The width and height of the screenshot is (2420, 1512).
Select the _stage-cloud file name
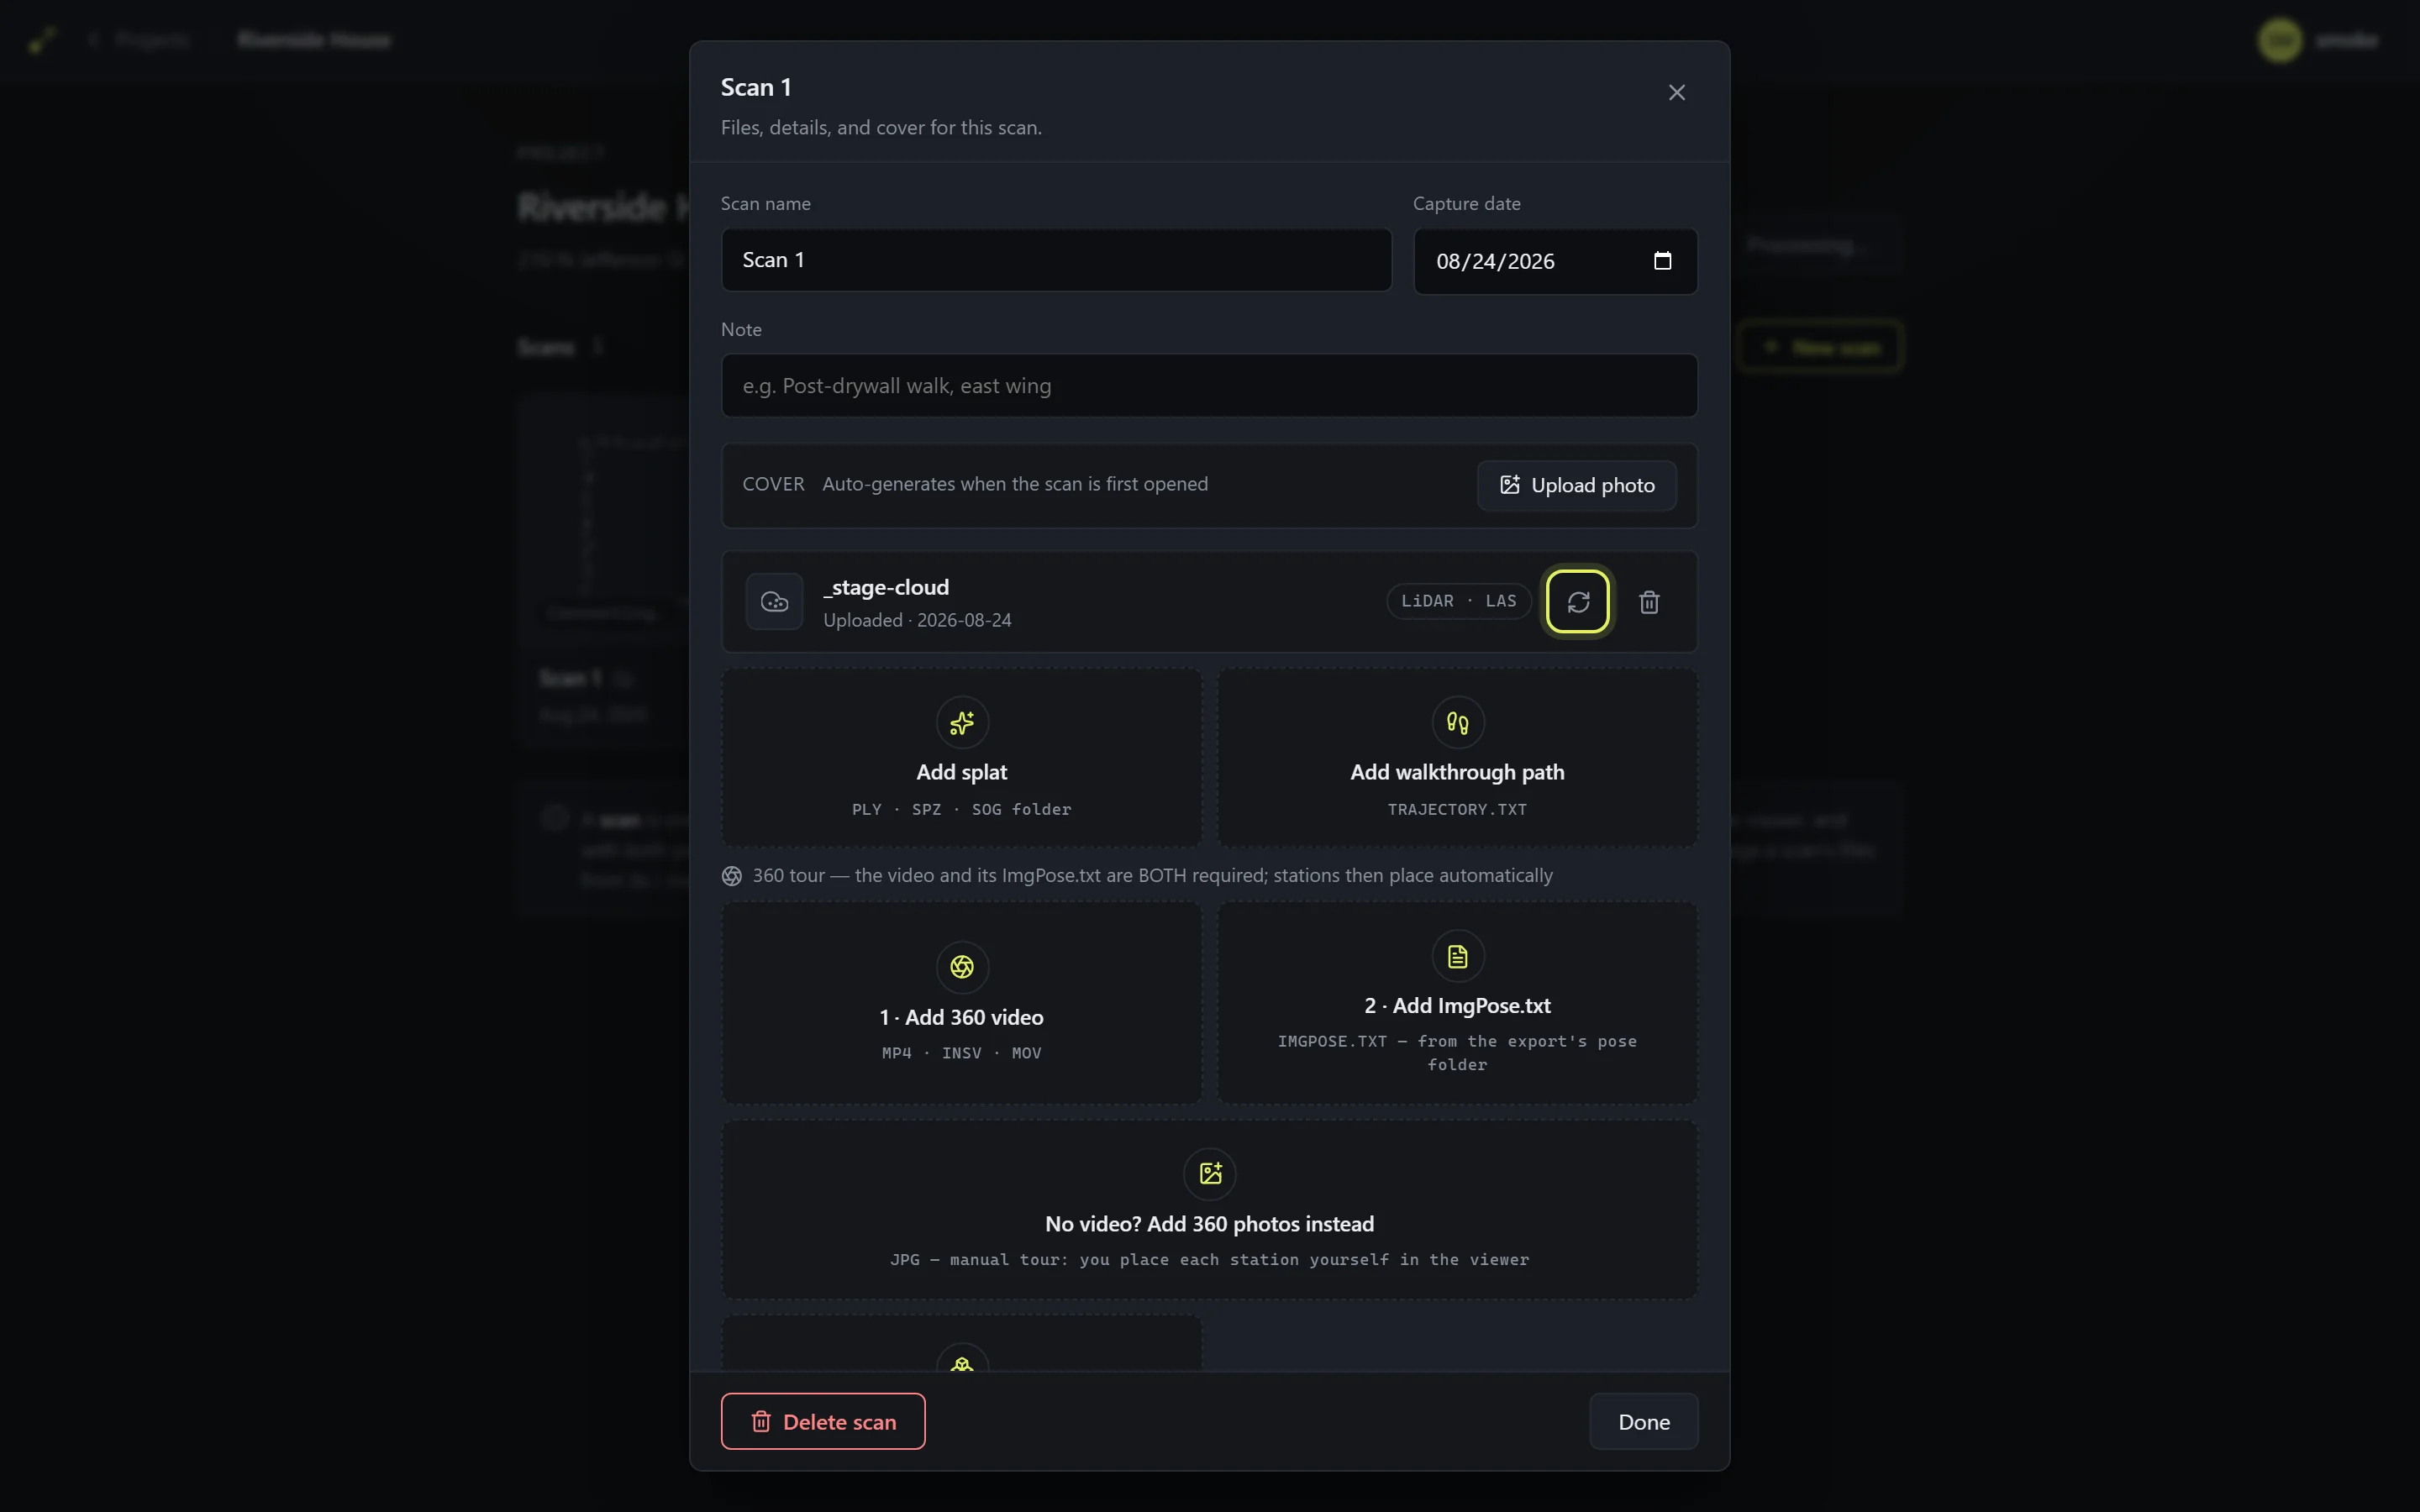(x=886, y=588)
